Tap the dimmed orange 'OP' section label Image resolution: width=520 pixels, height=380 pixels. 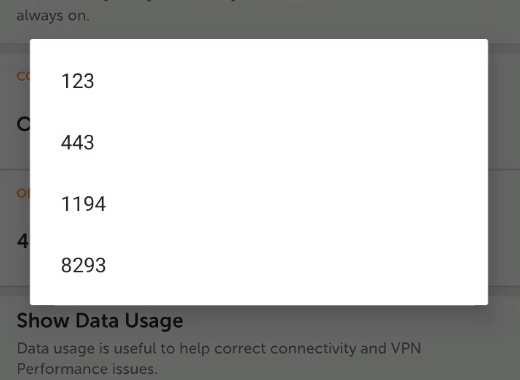[x=23, y=193]
